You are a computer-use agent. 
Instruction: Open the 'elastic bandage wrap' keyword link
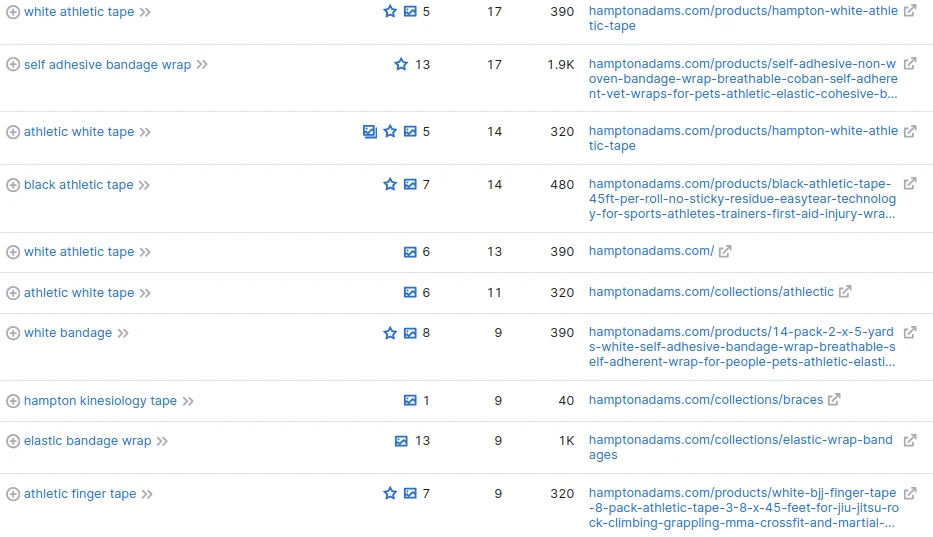(87, 441)
